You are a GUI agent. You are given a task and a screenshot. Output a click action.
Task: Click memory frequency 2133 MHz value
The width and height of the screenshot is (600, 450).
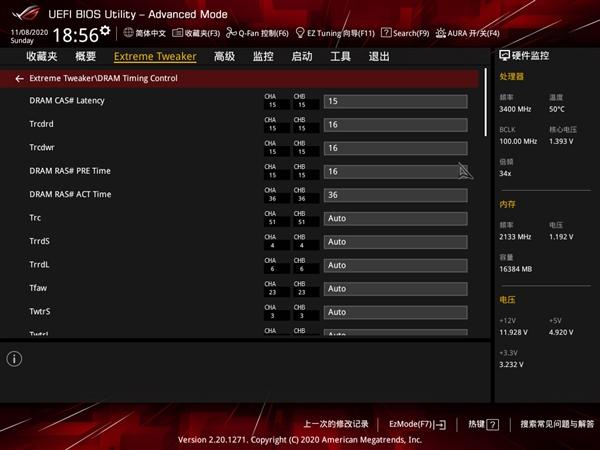tap(515, 237)
